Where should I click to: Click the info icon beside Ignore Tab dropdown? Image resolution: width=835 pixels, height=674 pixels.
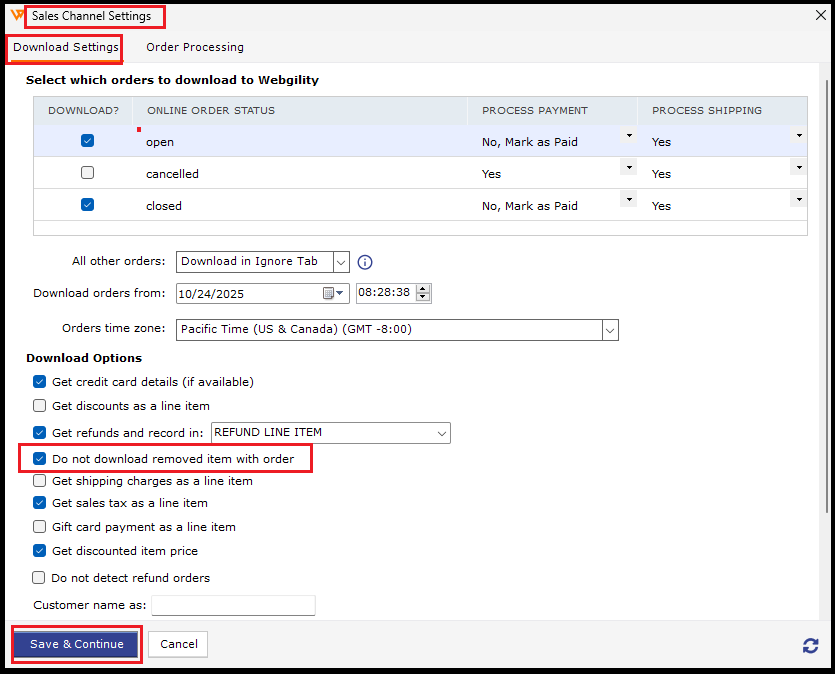click(365, 262)
